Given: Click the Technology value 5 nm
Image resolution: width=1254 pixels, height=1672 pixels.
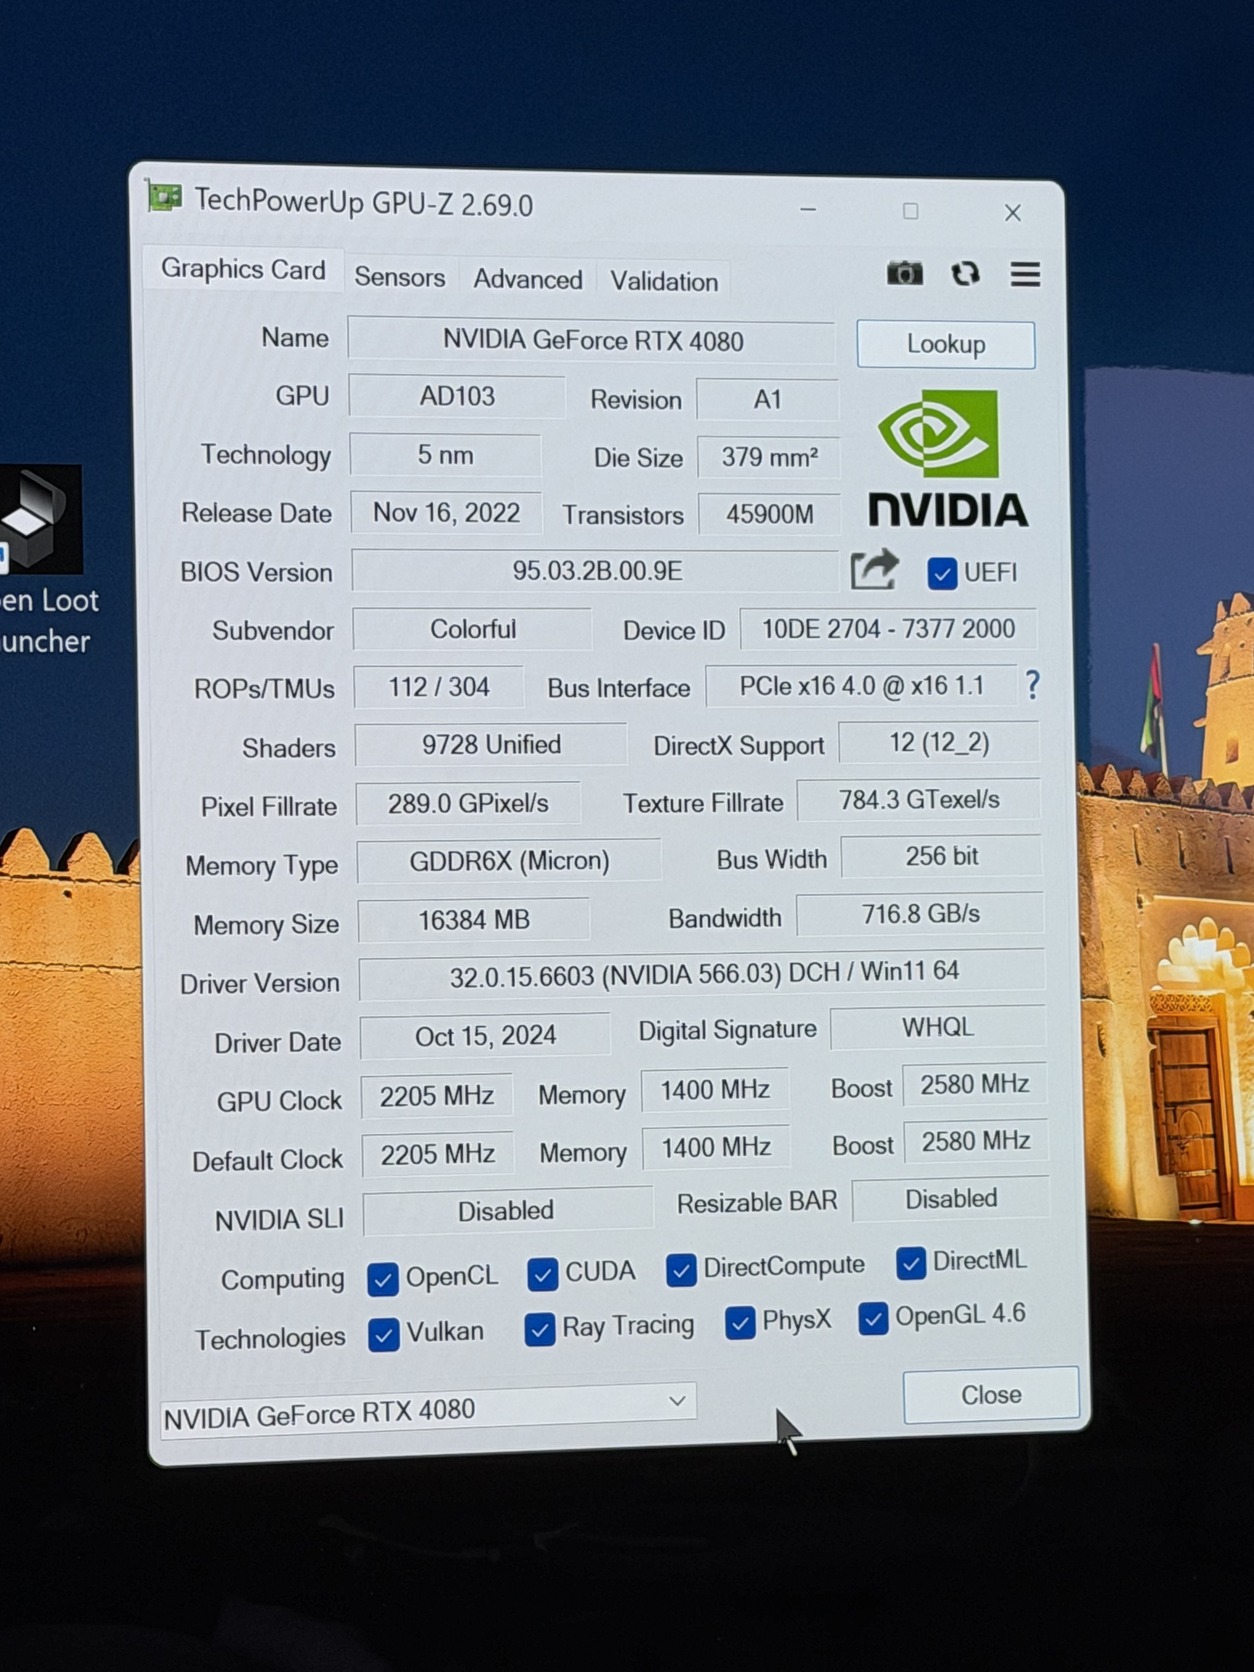Looking at the screenshot, I should click(445, 455).
